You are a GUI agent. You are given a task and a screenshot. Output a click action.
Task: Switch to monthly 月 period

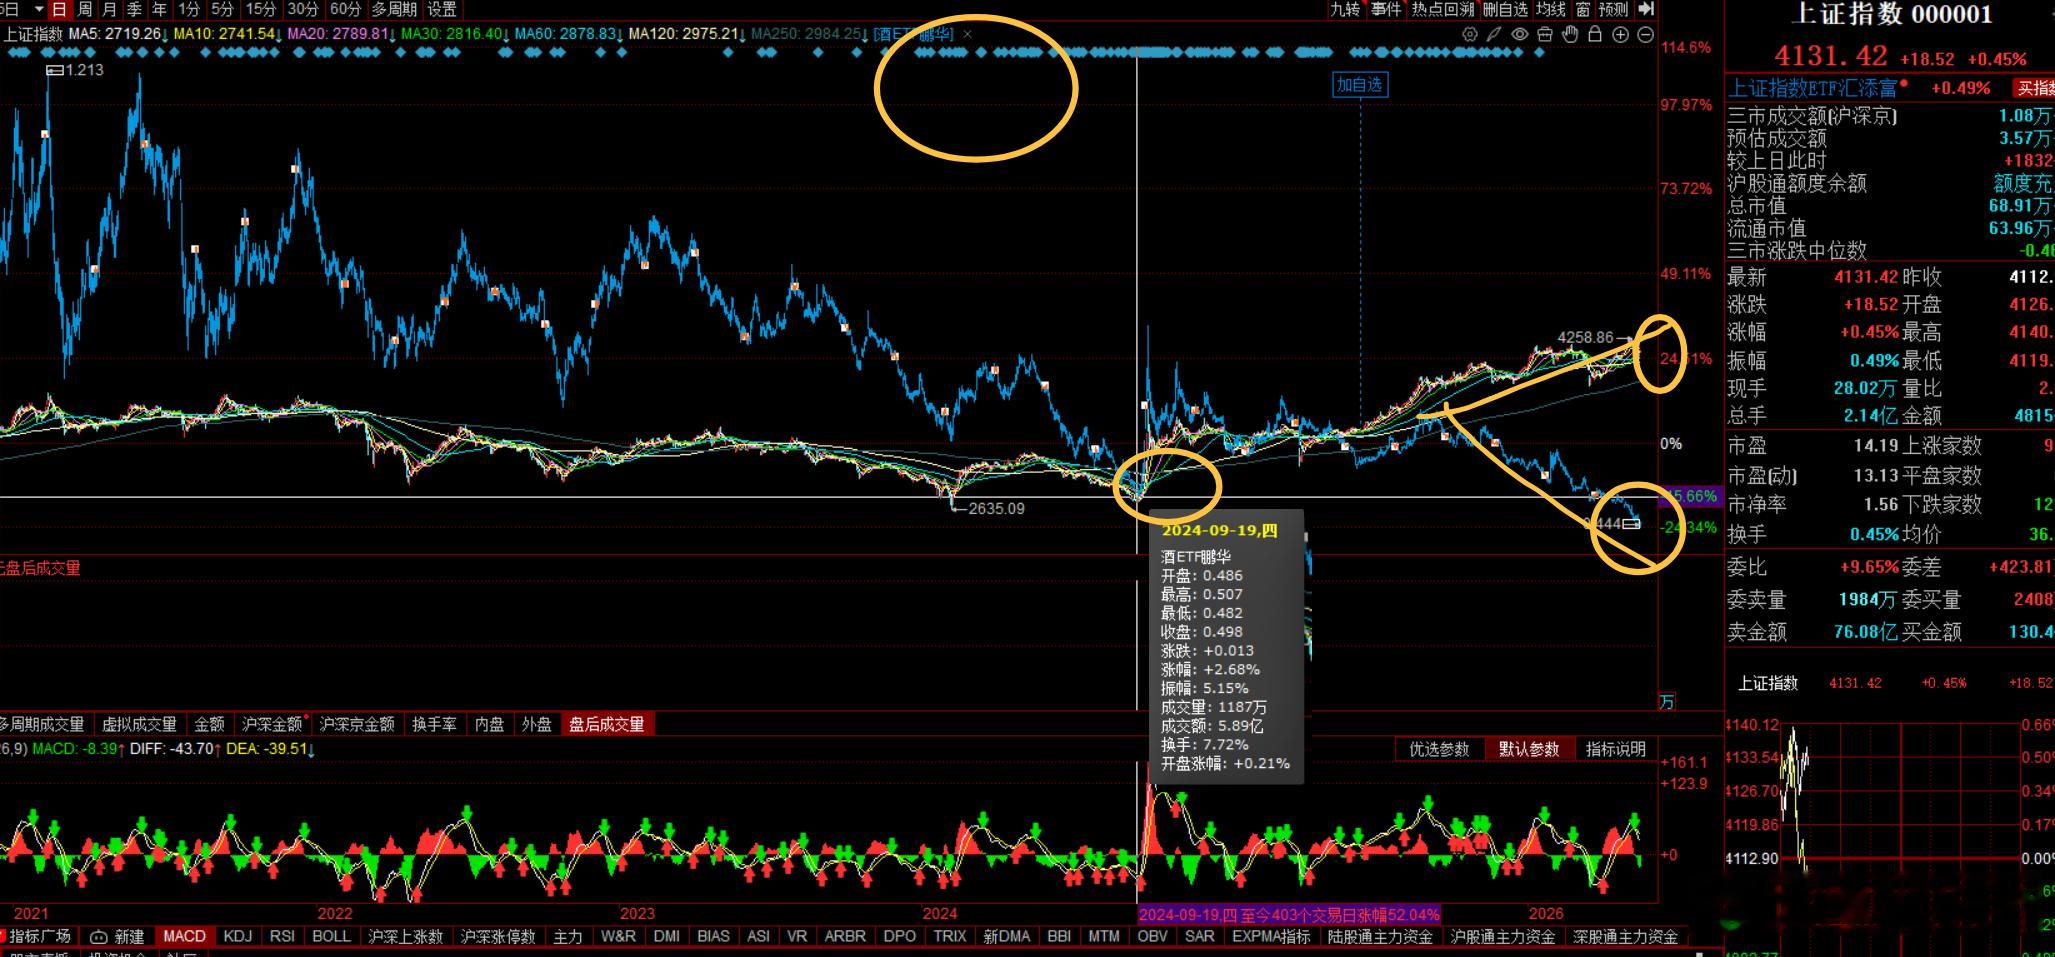click(x=109, y=9)
